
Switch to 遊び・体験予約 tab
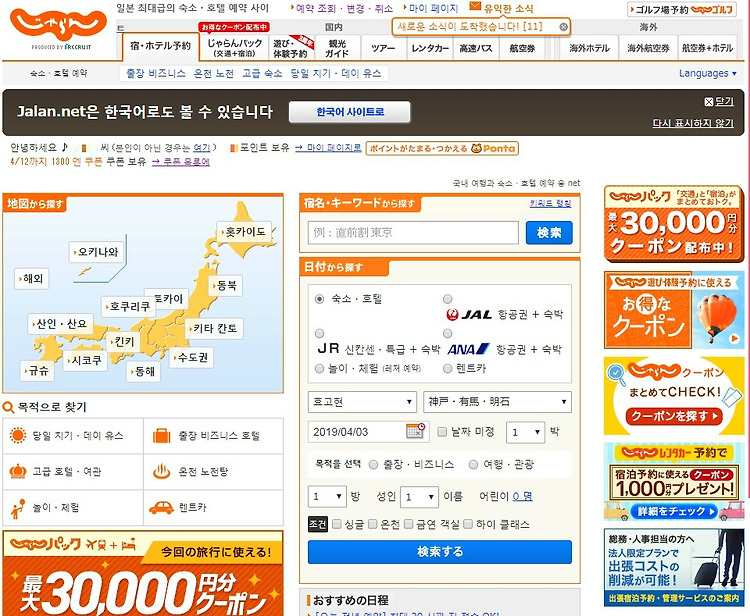click(x=291, y=47)
